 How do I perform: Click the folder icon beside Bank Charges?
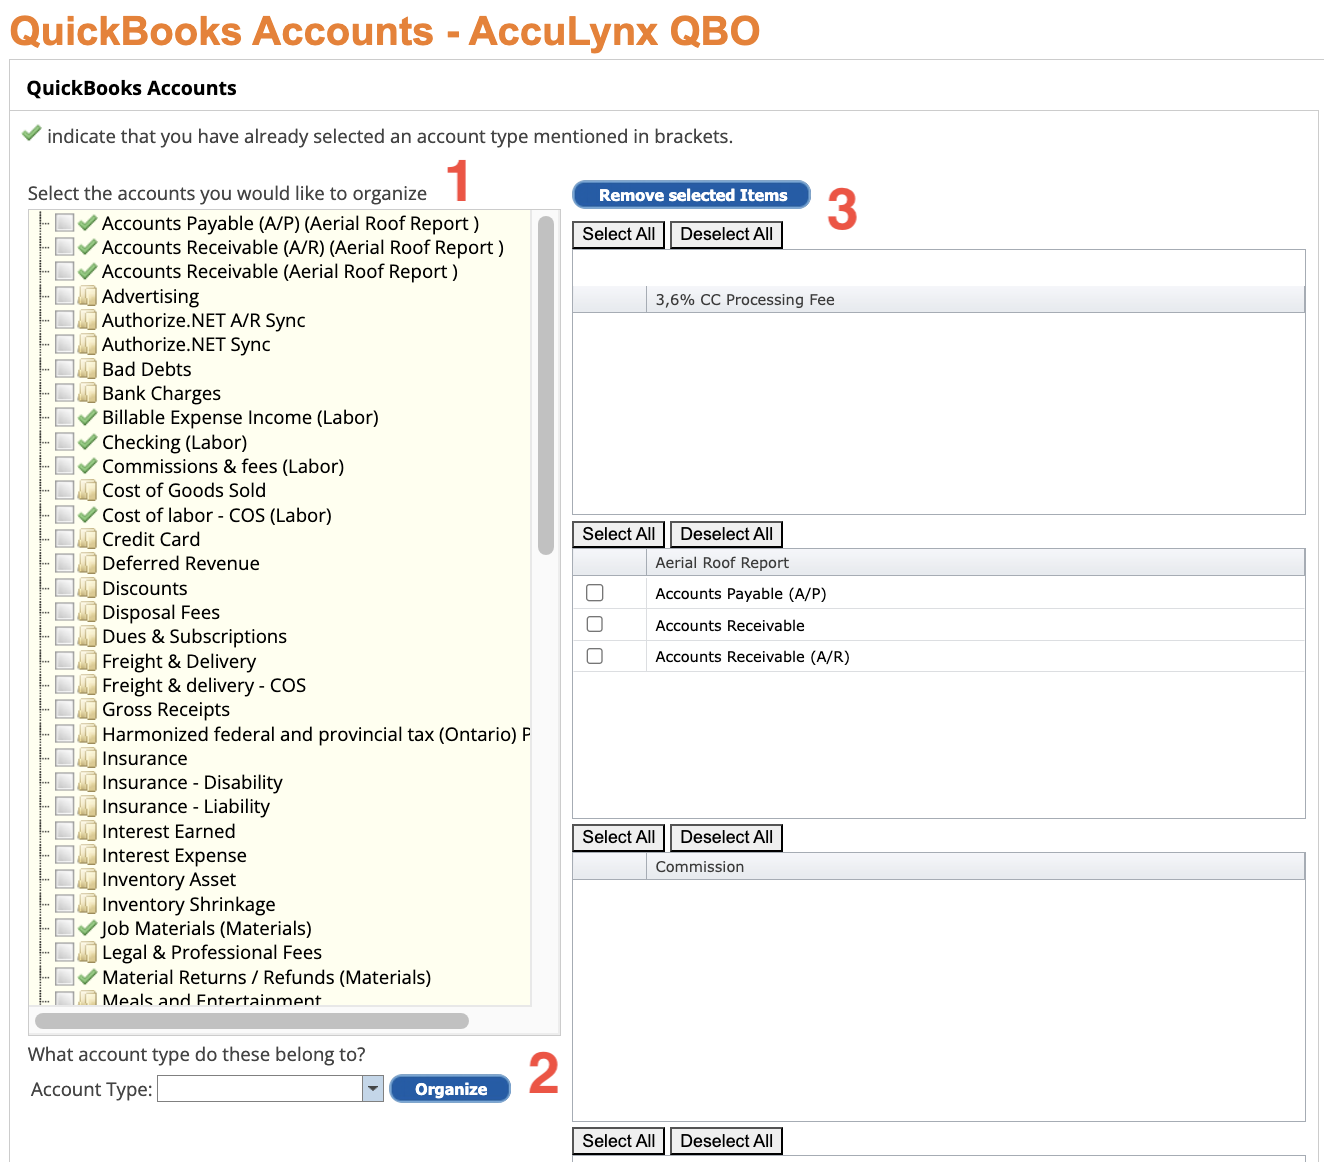coord(88,393)
